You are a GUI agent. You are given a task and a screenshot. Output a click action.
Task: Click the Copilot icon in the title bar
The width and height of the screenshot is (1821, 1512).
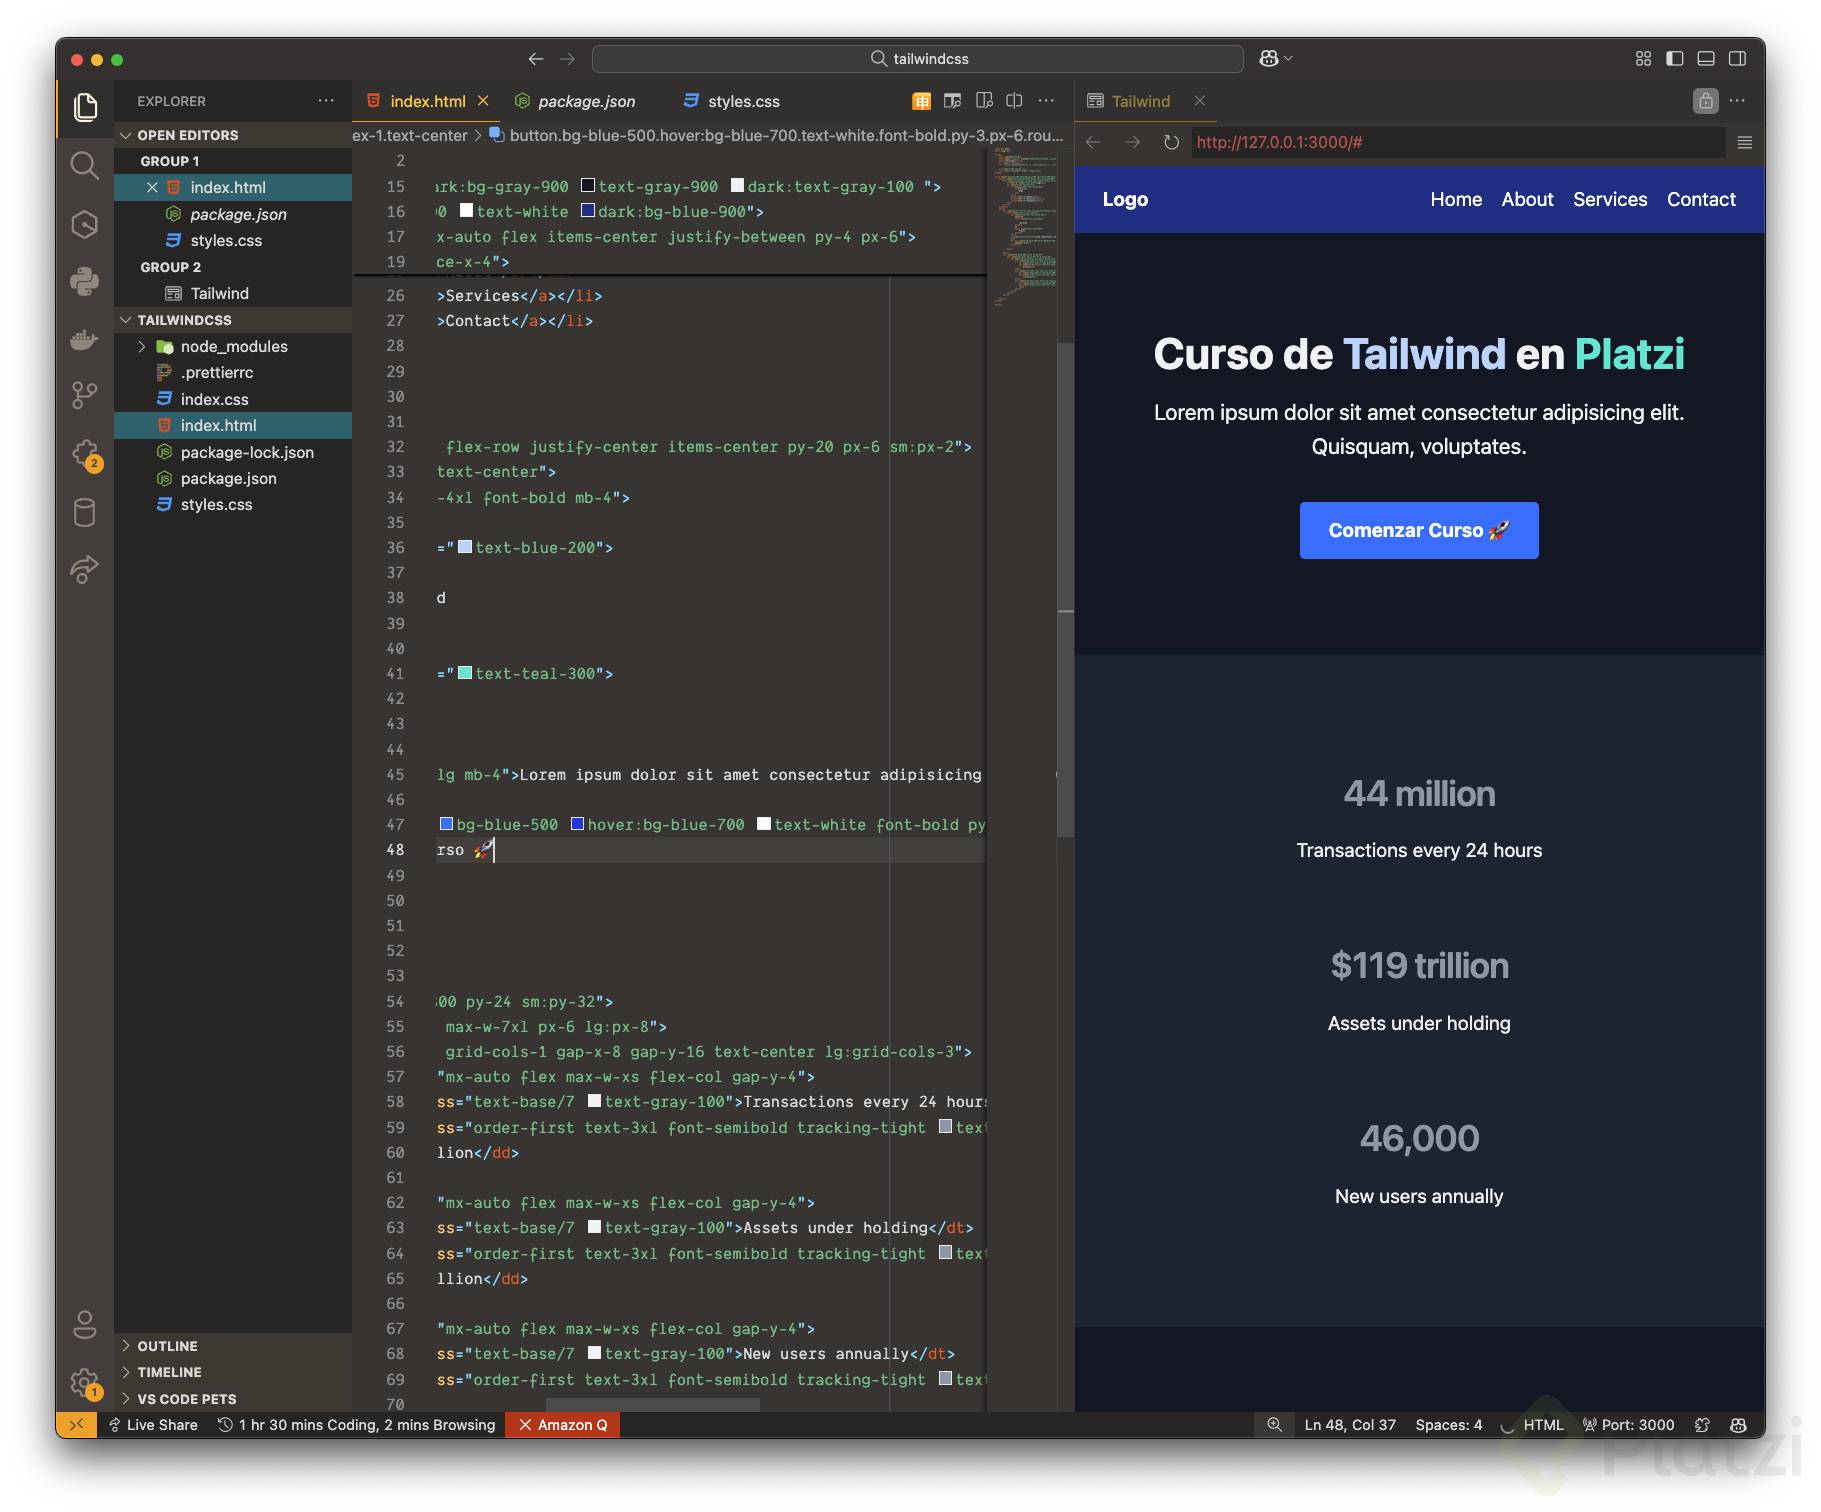(x=1268, y=59)
